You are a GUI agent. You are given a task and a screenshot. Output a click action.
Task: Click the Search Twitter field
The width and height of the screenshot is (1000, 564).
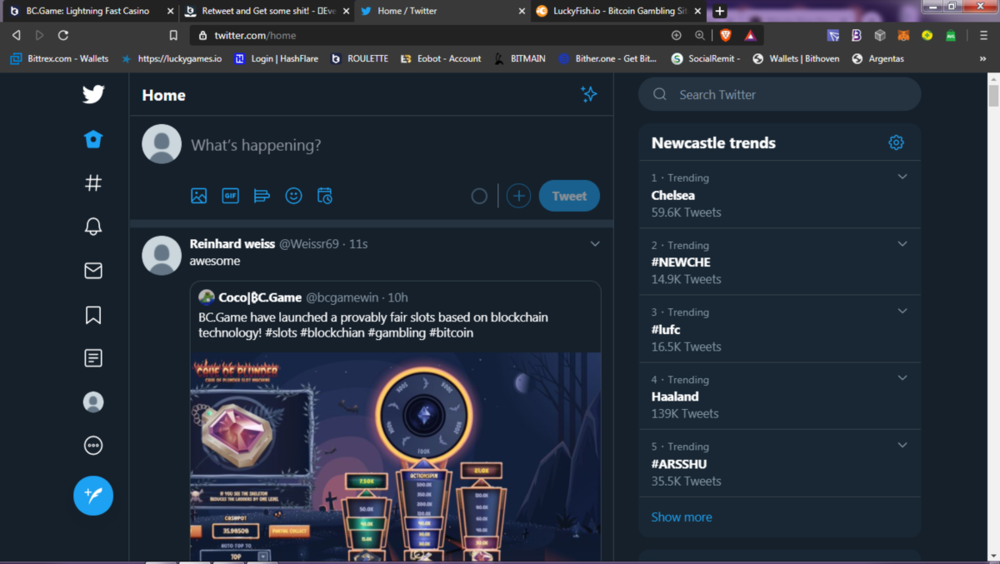click(779, 94)
